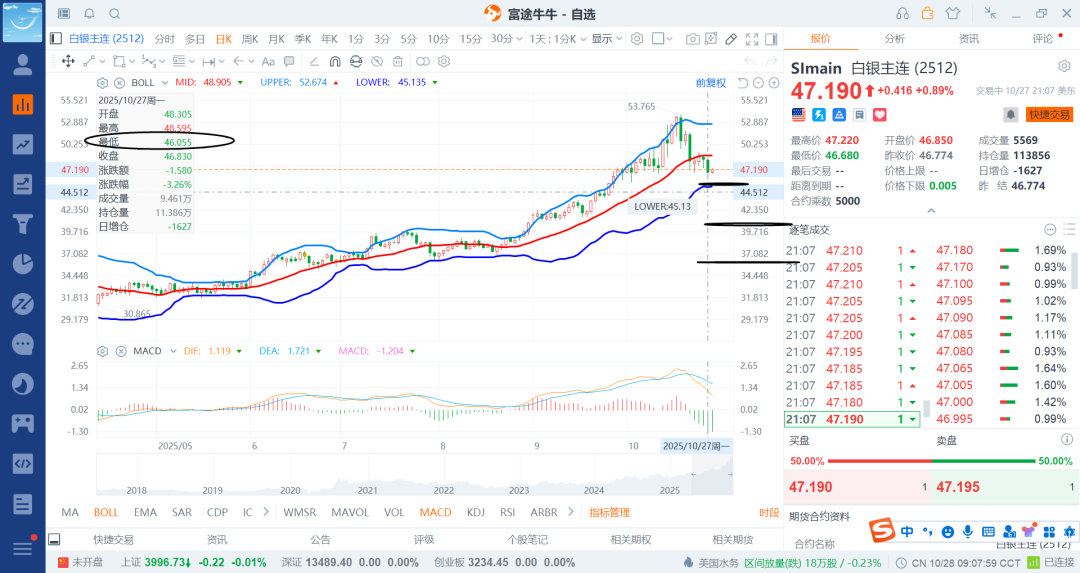This screenshot has width=1080, height=573.
Task: Open the headset customer support icon
Action: click(x=902, y=13)
